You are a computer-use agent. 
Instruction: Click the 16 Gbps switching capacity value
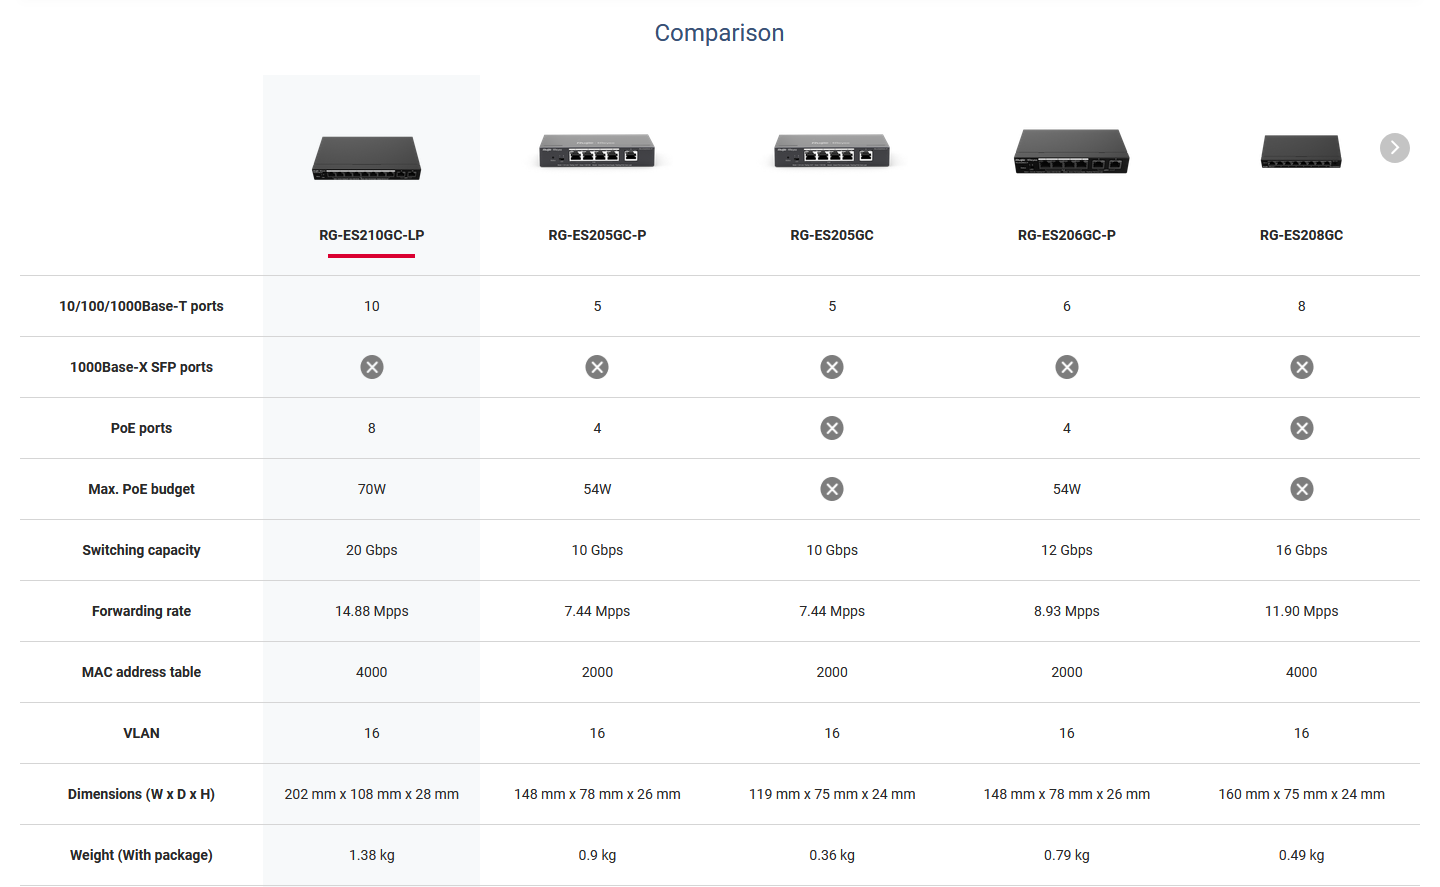(x=1302, y=550)
